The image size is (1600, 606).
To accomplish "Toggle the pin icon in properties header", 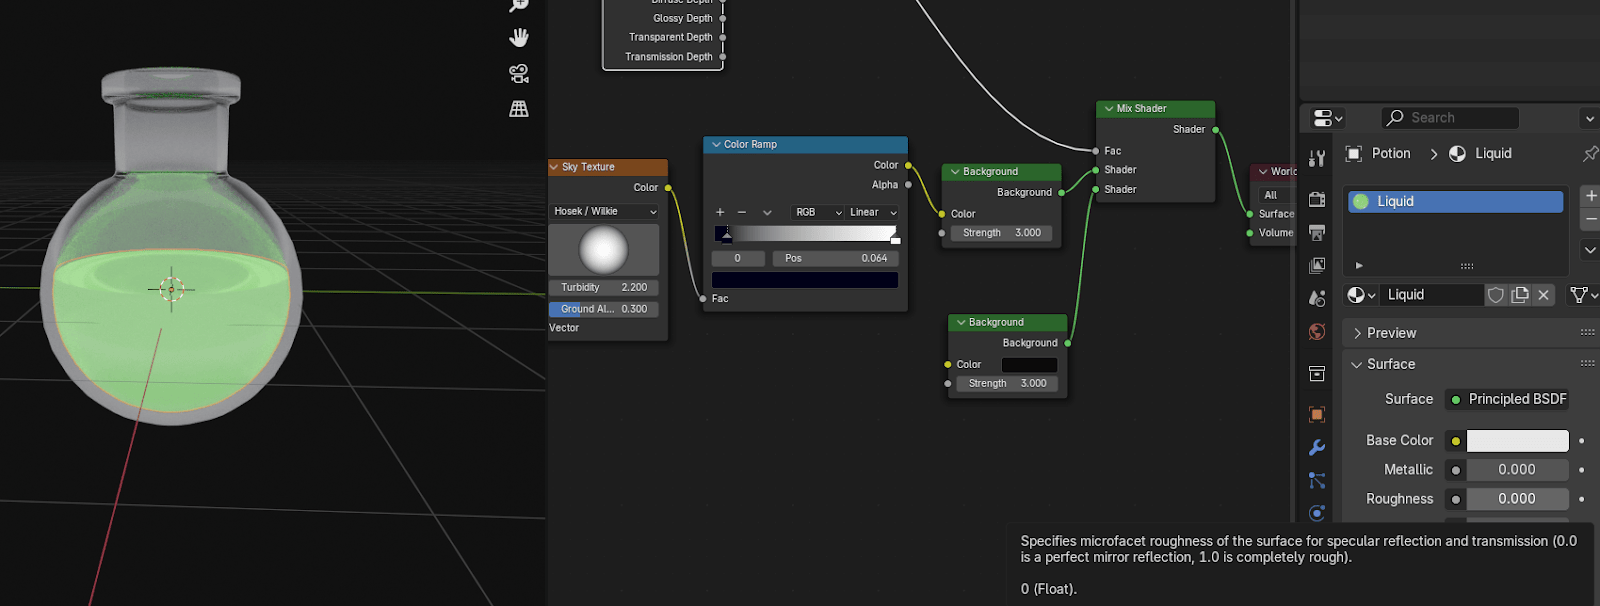I will (x=1589, y=154).
